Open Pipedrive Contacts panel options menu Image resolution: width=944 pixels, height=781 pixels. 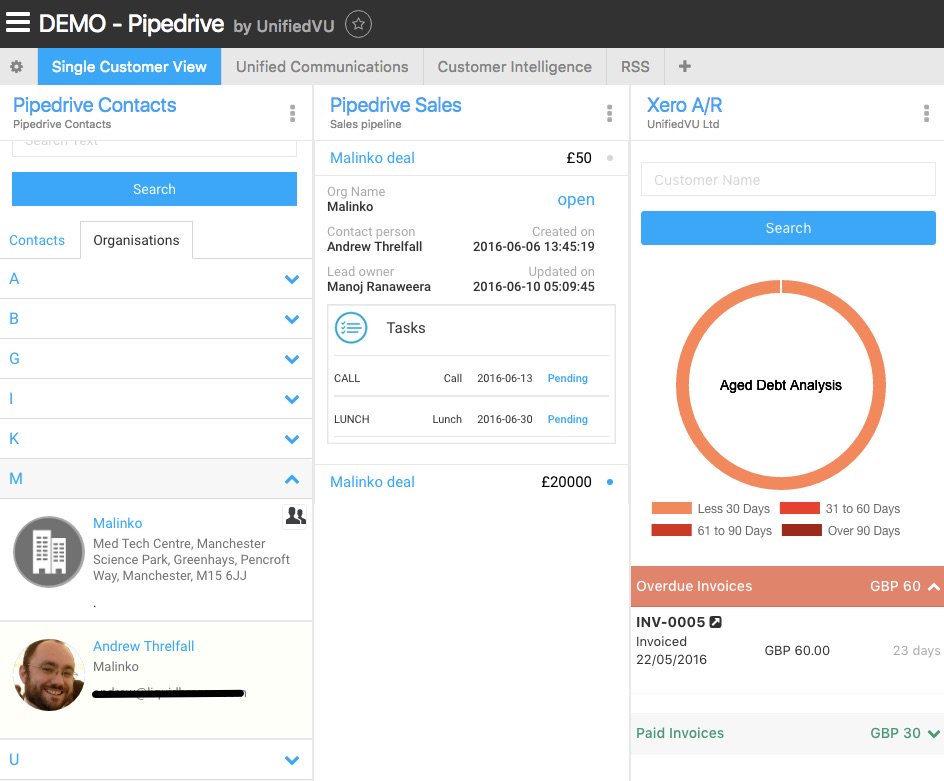pyautogui.click(x=293, y=113)
